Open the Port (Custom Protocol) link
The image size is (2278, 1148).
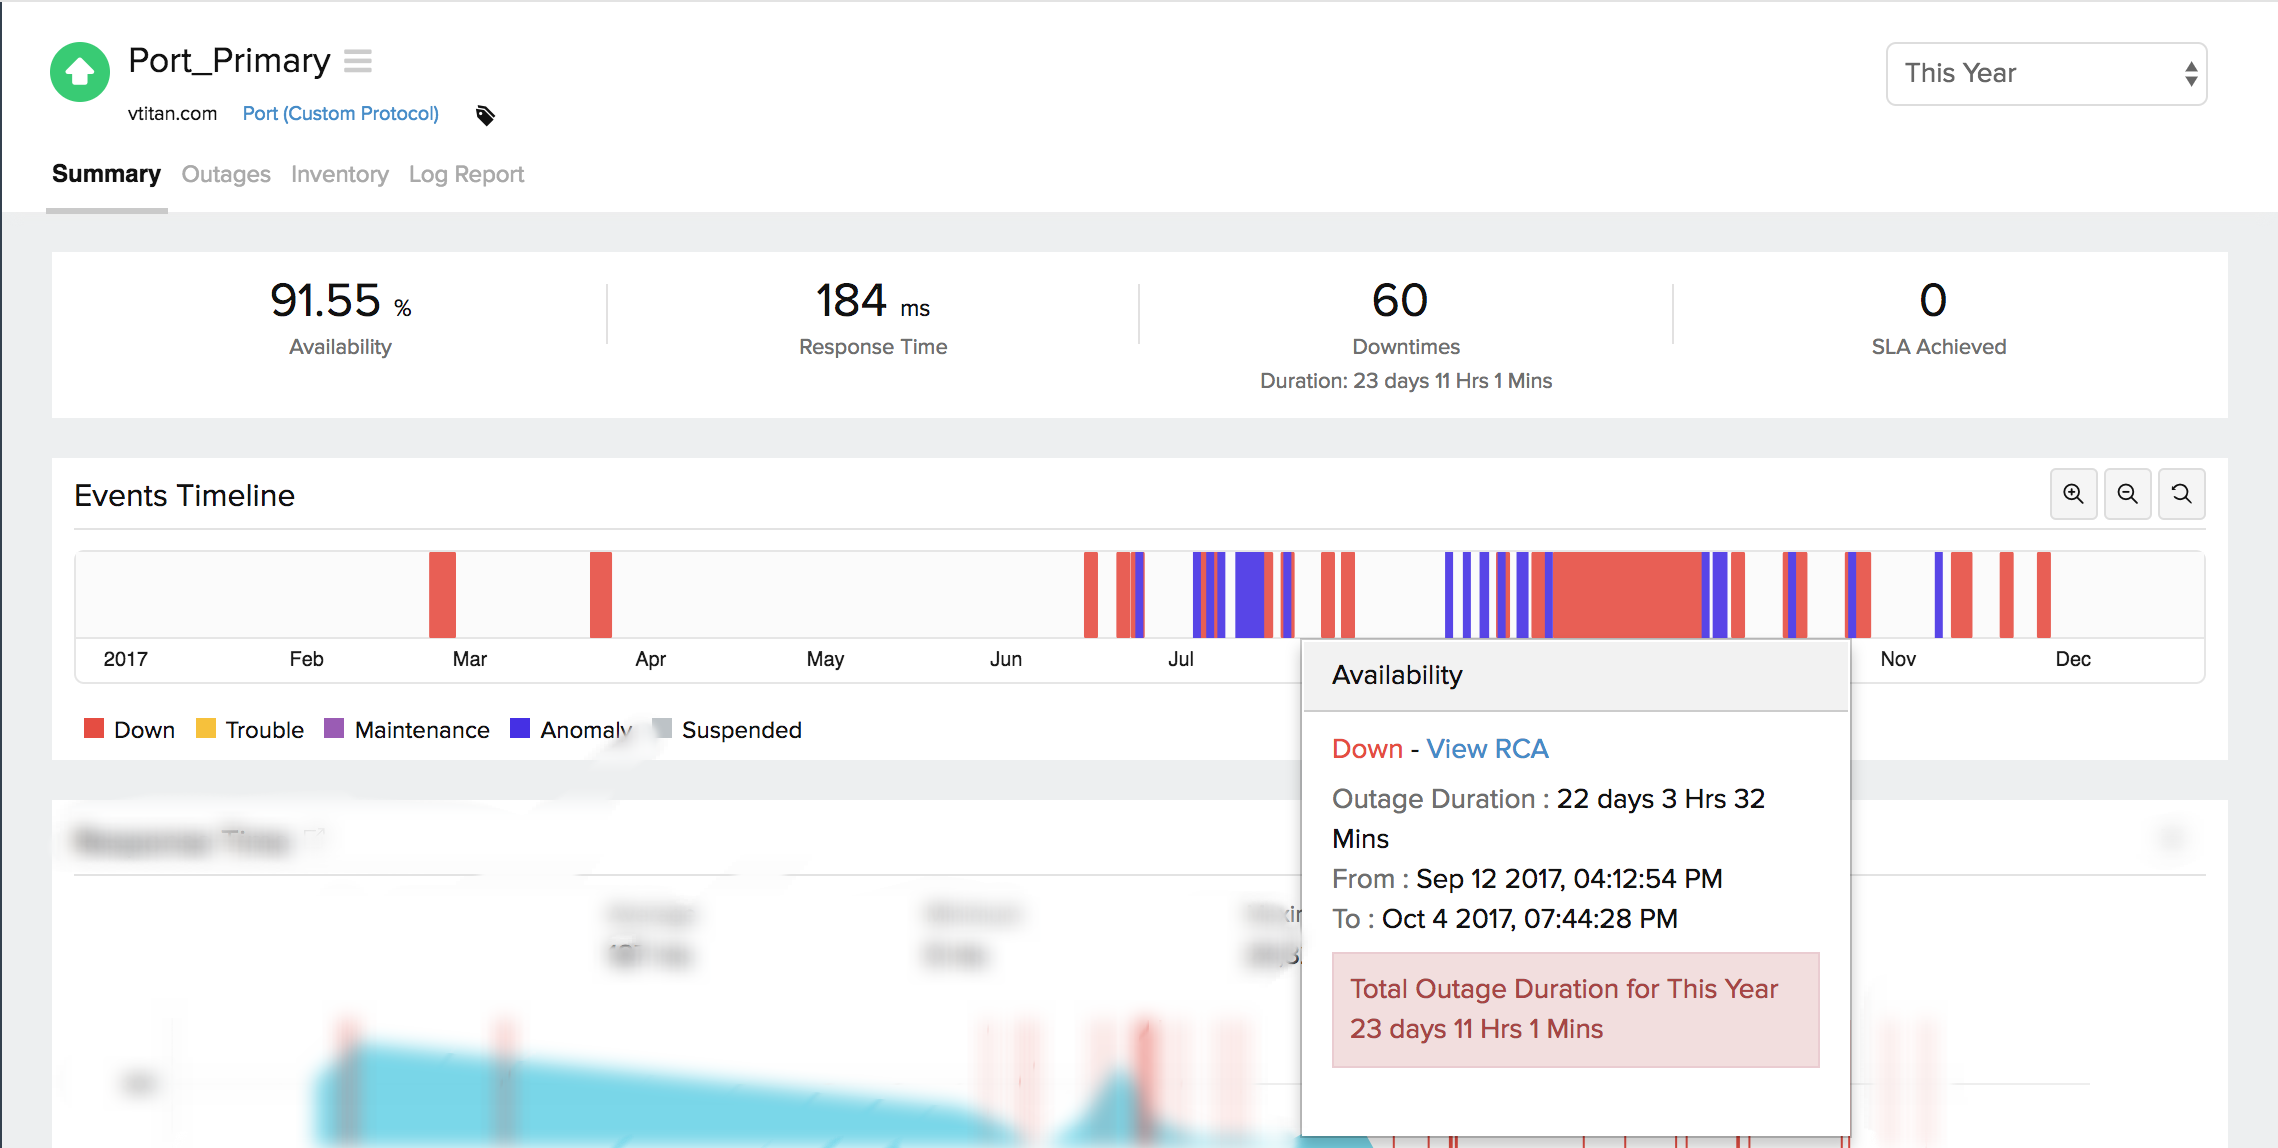pyautogui.click(x=340, y=113)
